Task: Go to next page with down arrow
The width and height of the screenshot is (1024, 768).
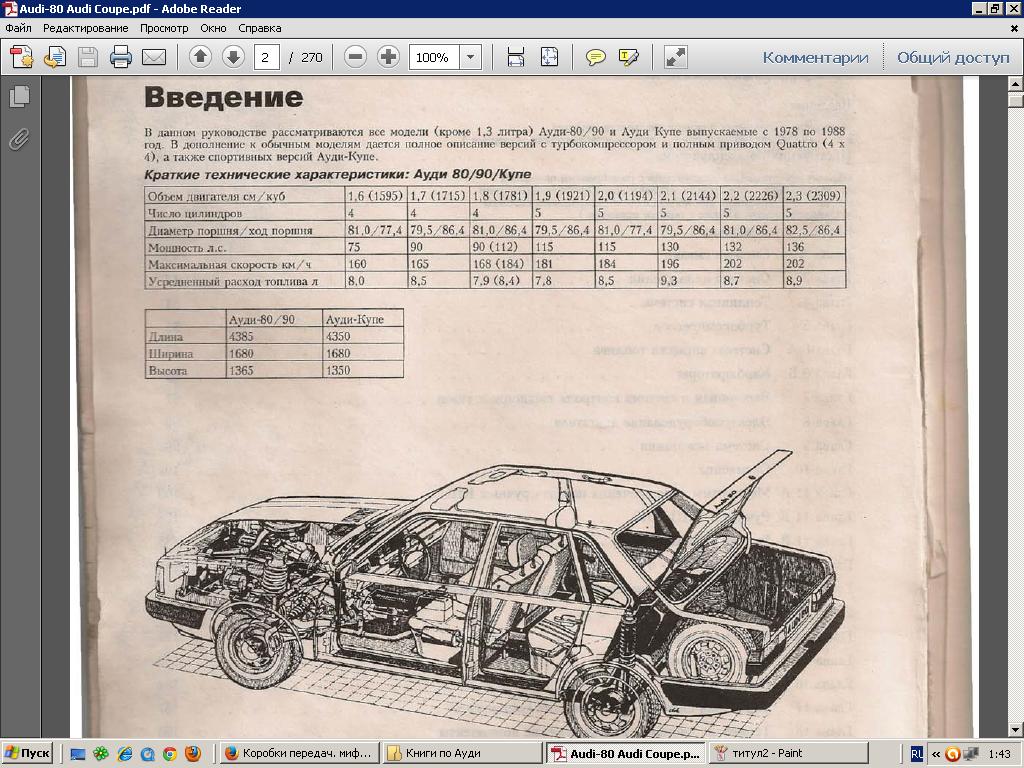Action: coord(233,57)
